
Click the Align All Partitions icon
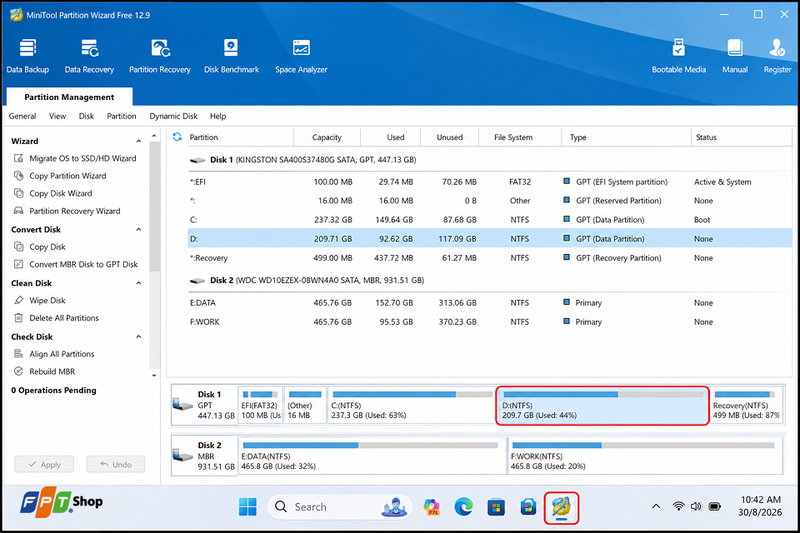click(18, 353)
